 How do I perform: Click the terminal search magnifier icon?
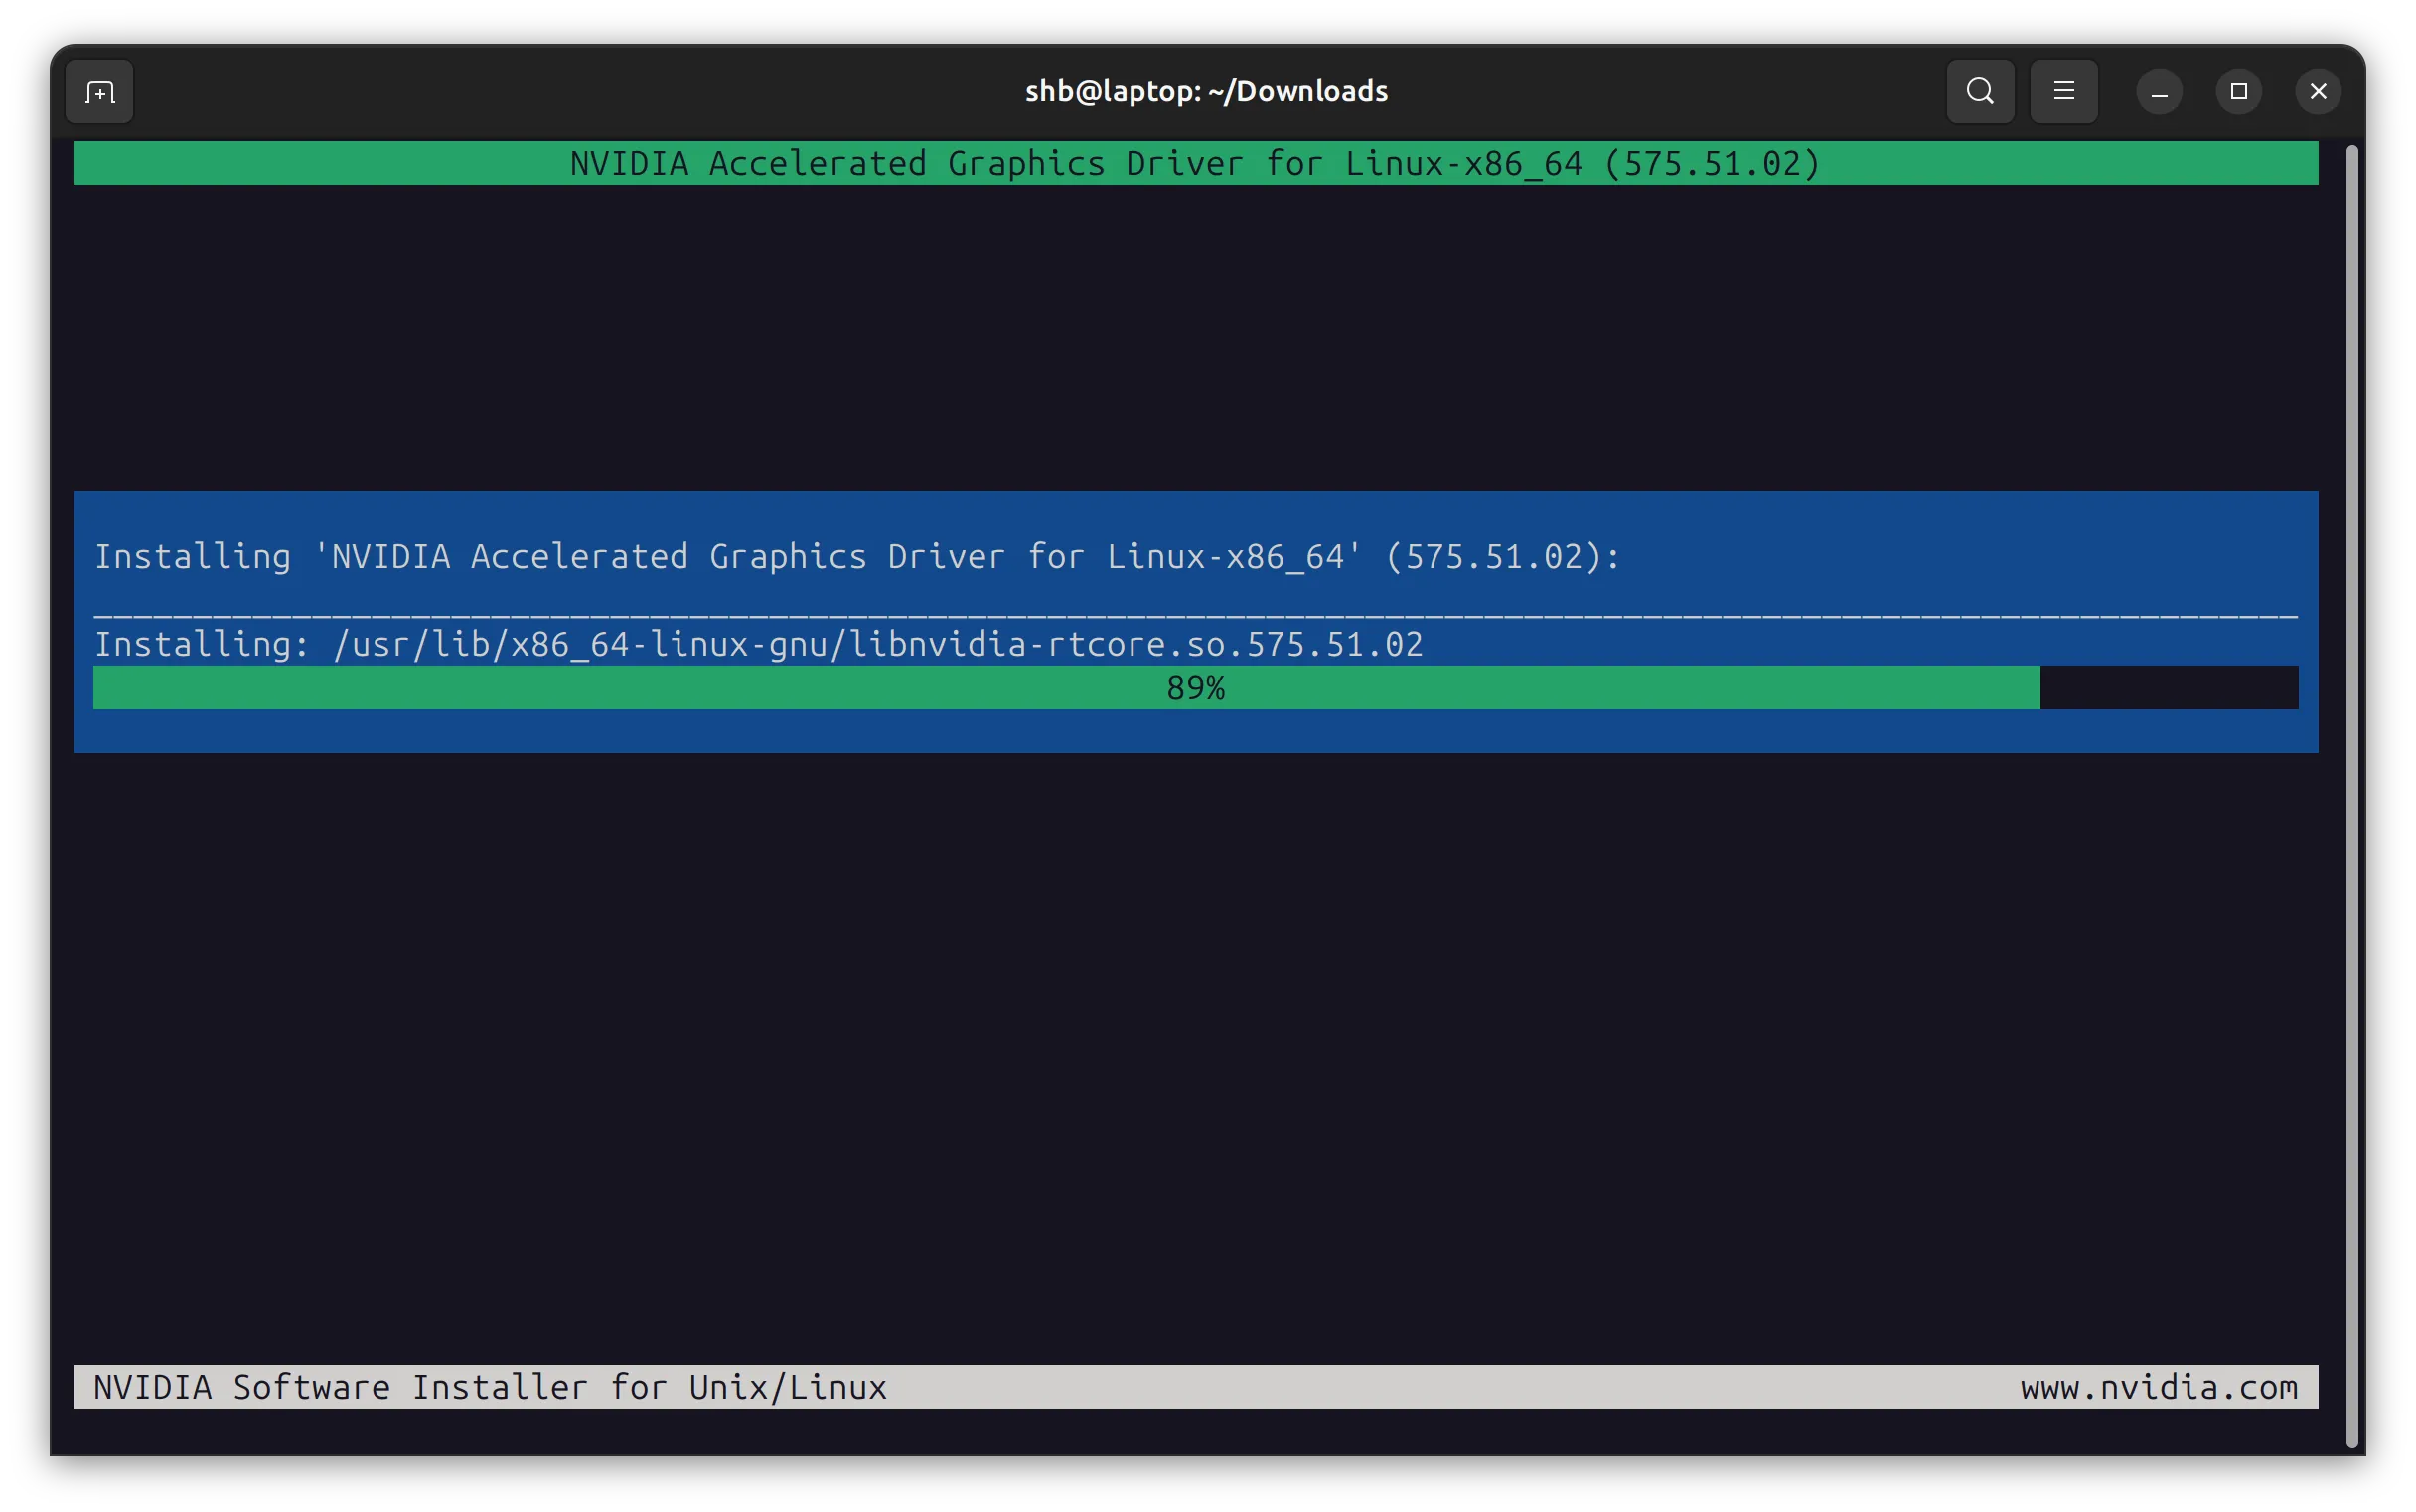(x=1979, y=92)
